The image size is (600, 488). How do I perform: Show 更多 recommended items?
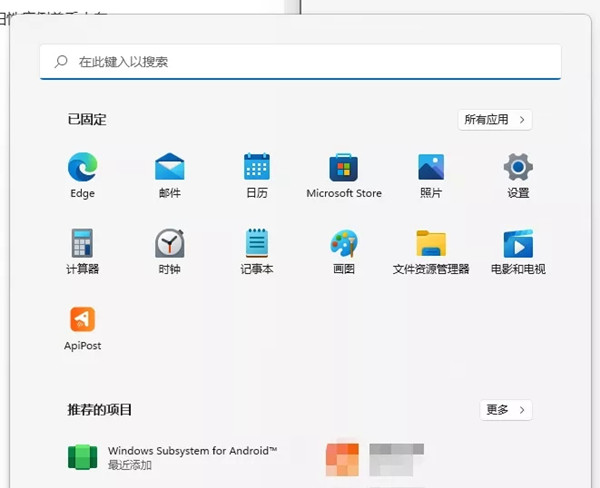[506, 410]
